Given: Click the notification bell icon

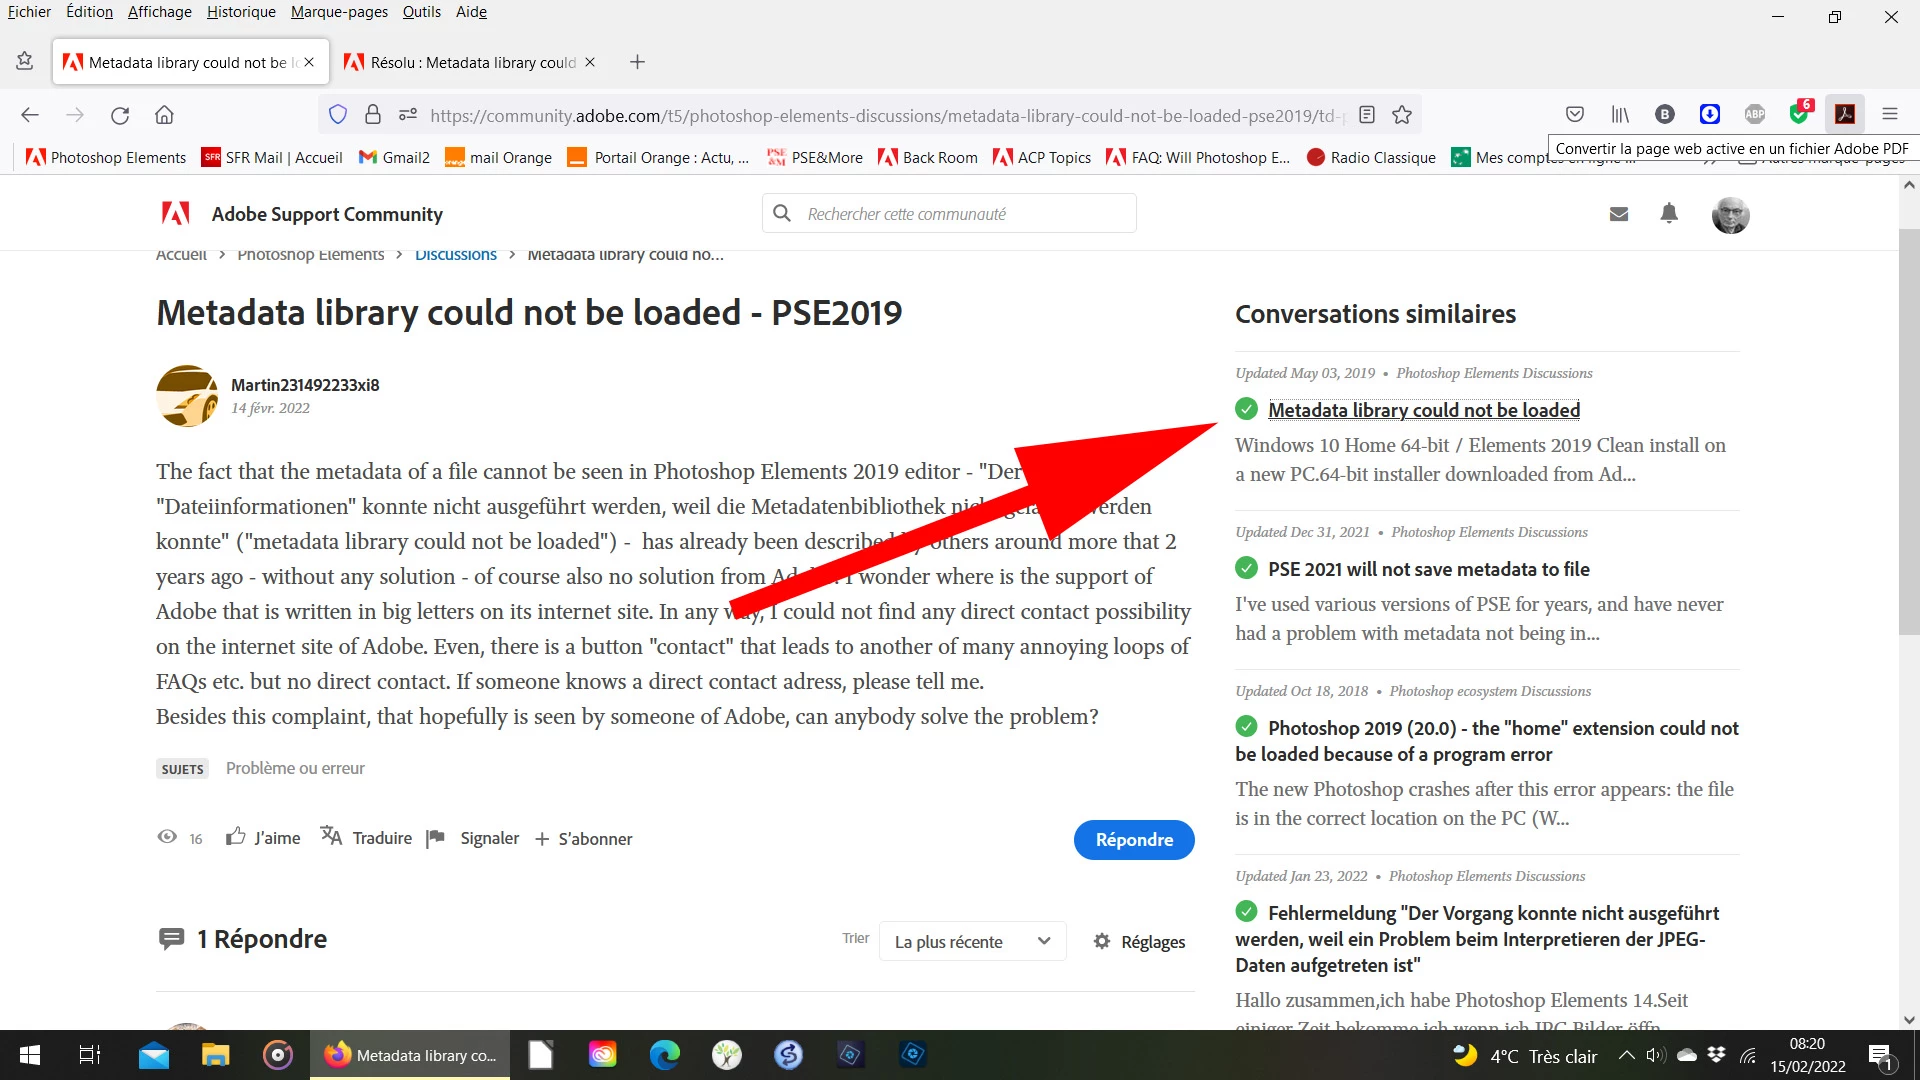Looking at the screenshot, I should click(x=1668, y=213).
